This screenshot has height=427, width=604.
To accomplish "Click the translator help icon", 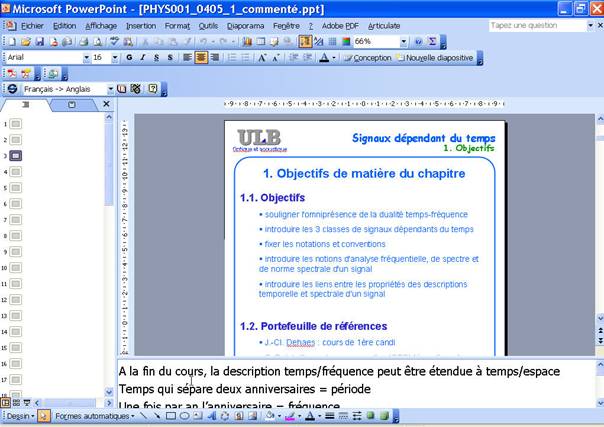I will click(153, 89).
